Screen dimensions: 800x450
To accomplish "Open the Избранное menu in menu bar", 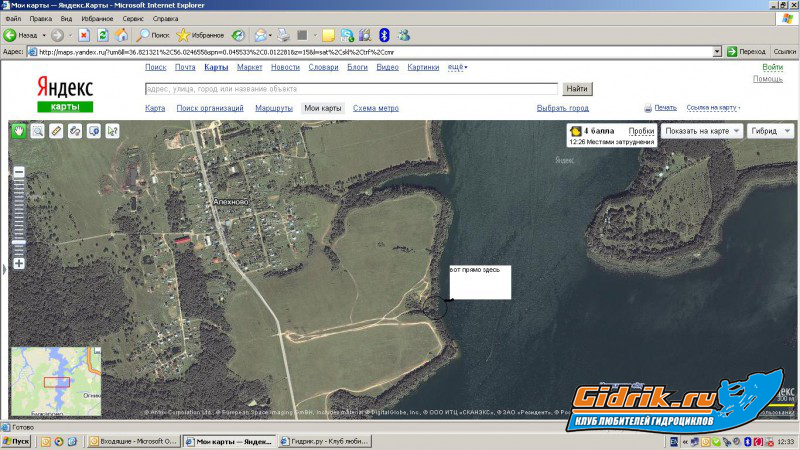I will pos(96,19).
